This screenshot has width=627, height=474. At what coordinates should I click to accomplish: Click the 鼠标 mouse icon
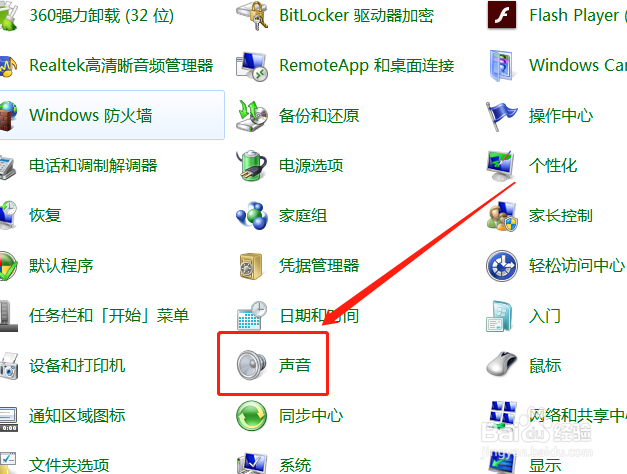coord(502,364)
